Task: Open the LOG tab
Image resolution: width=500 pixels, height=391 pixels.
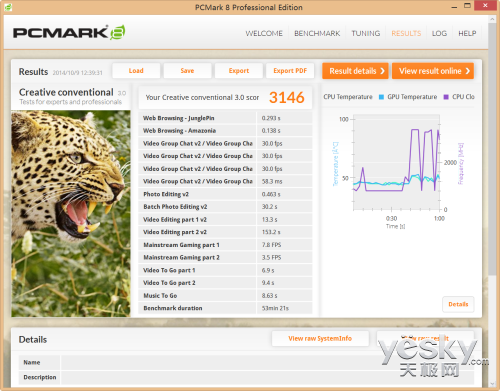Action: [439, 33]
